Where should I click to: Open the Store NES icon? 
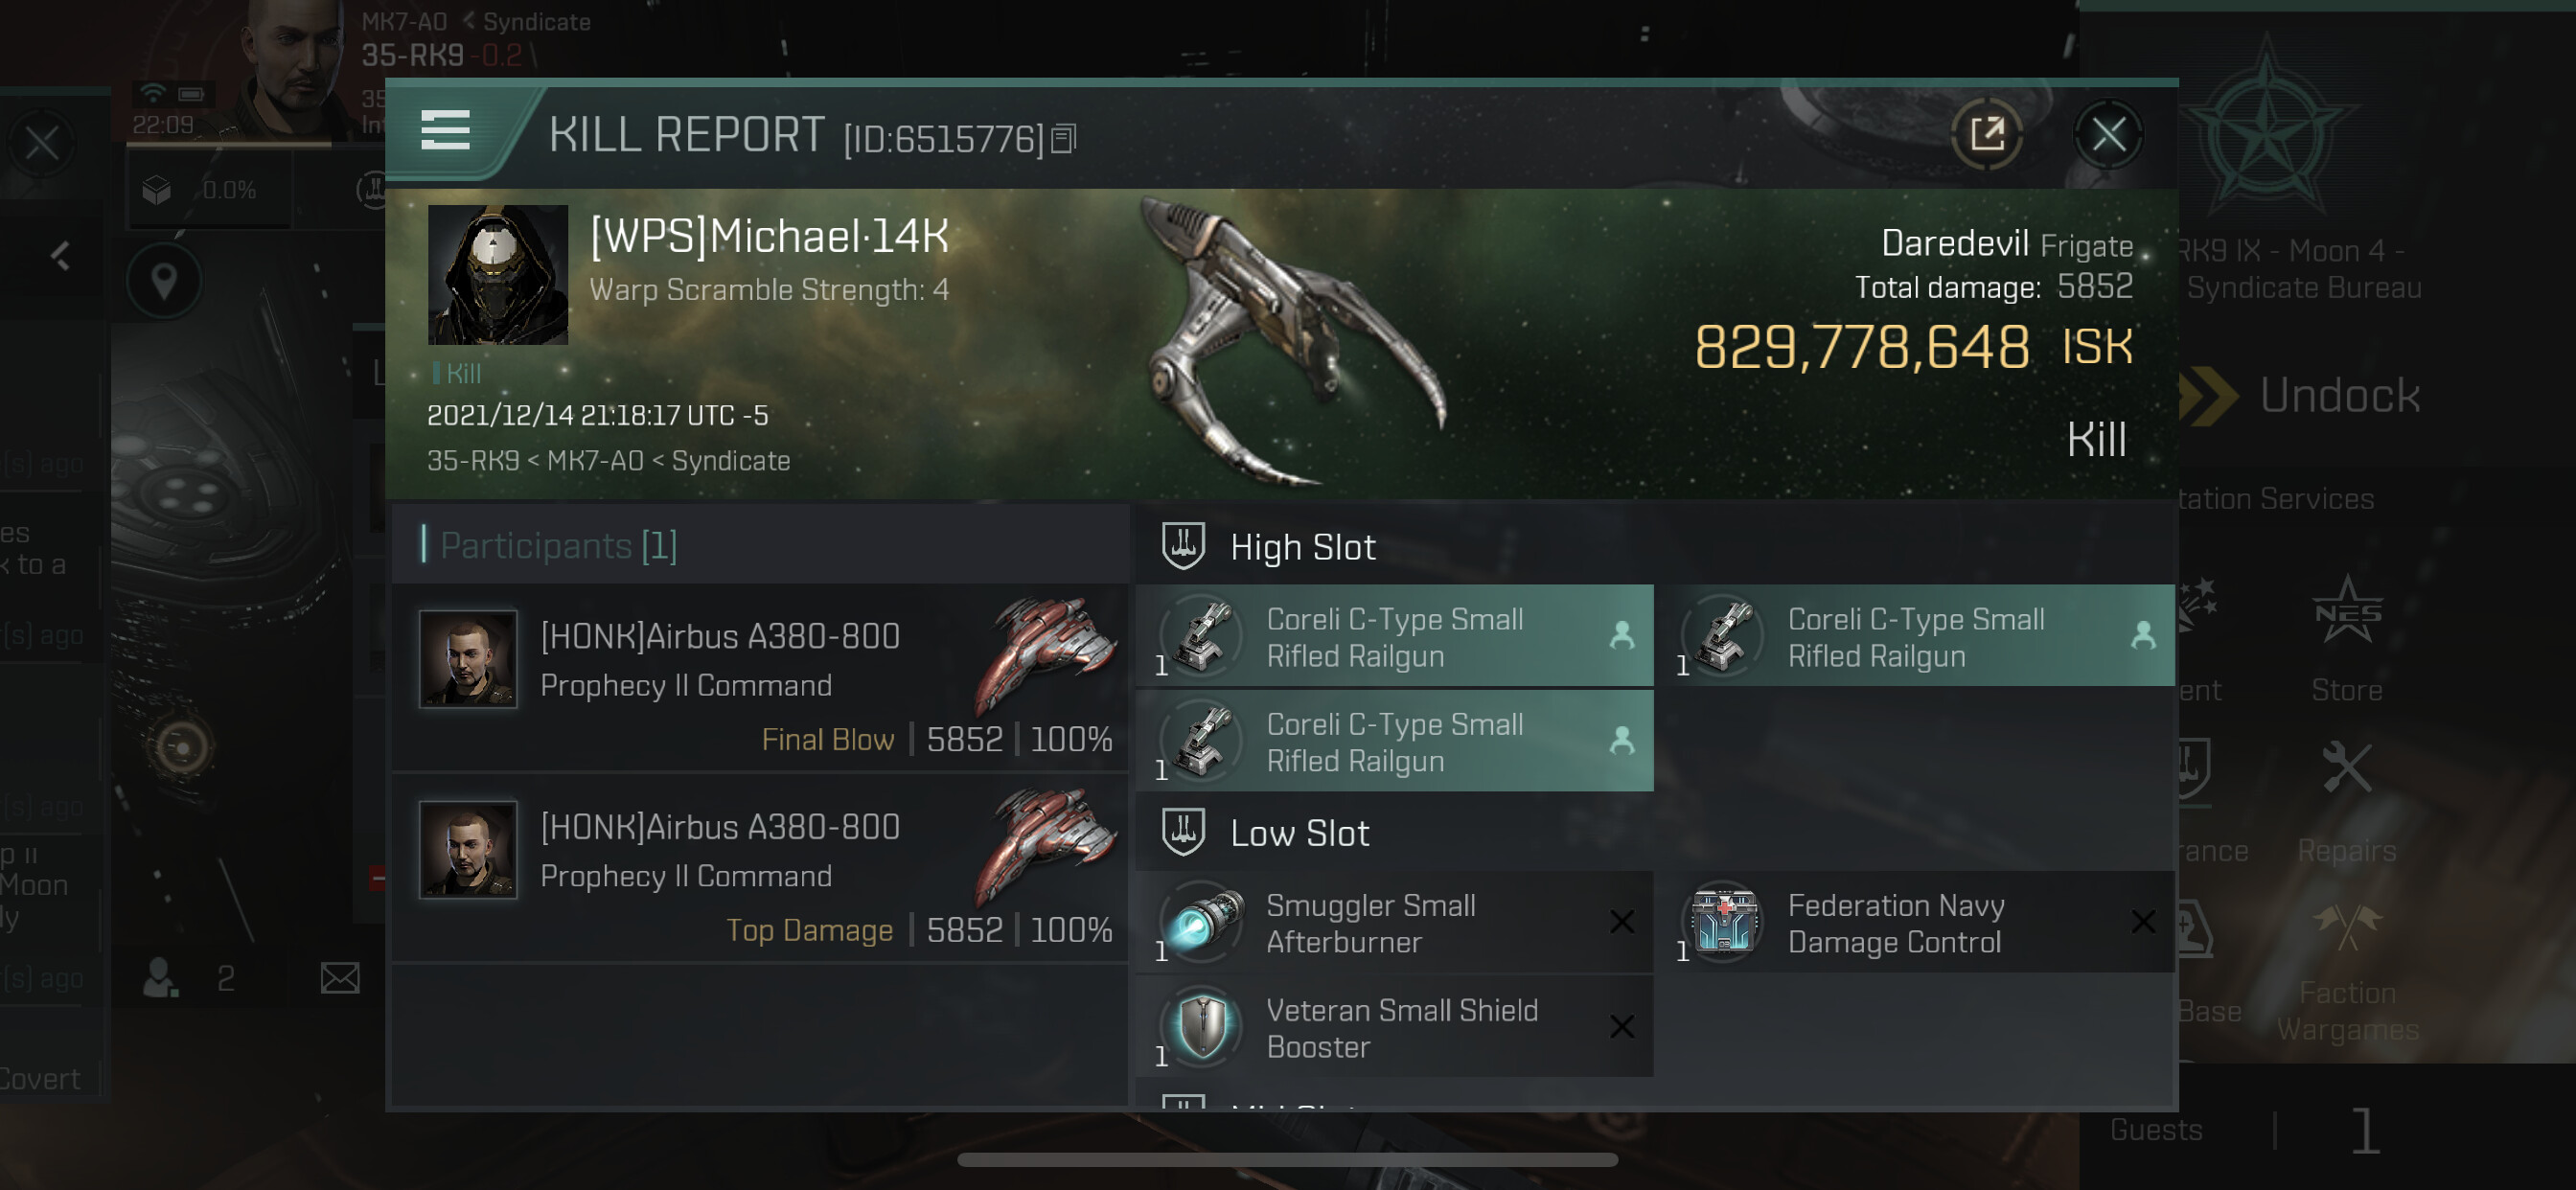[x=2346, y=636]
